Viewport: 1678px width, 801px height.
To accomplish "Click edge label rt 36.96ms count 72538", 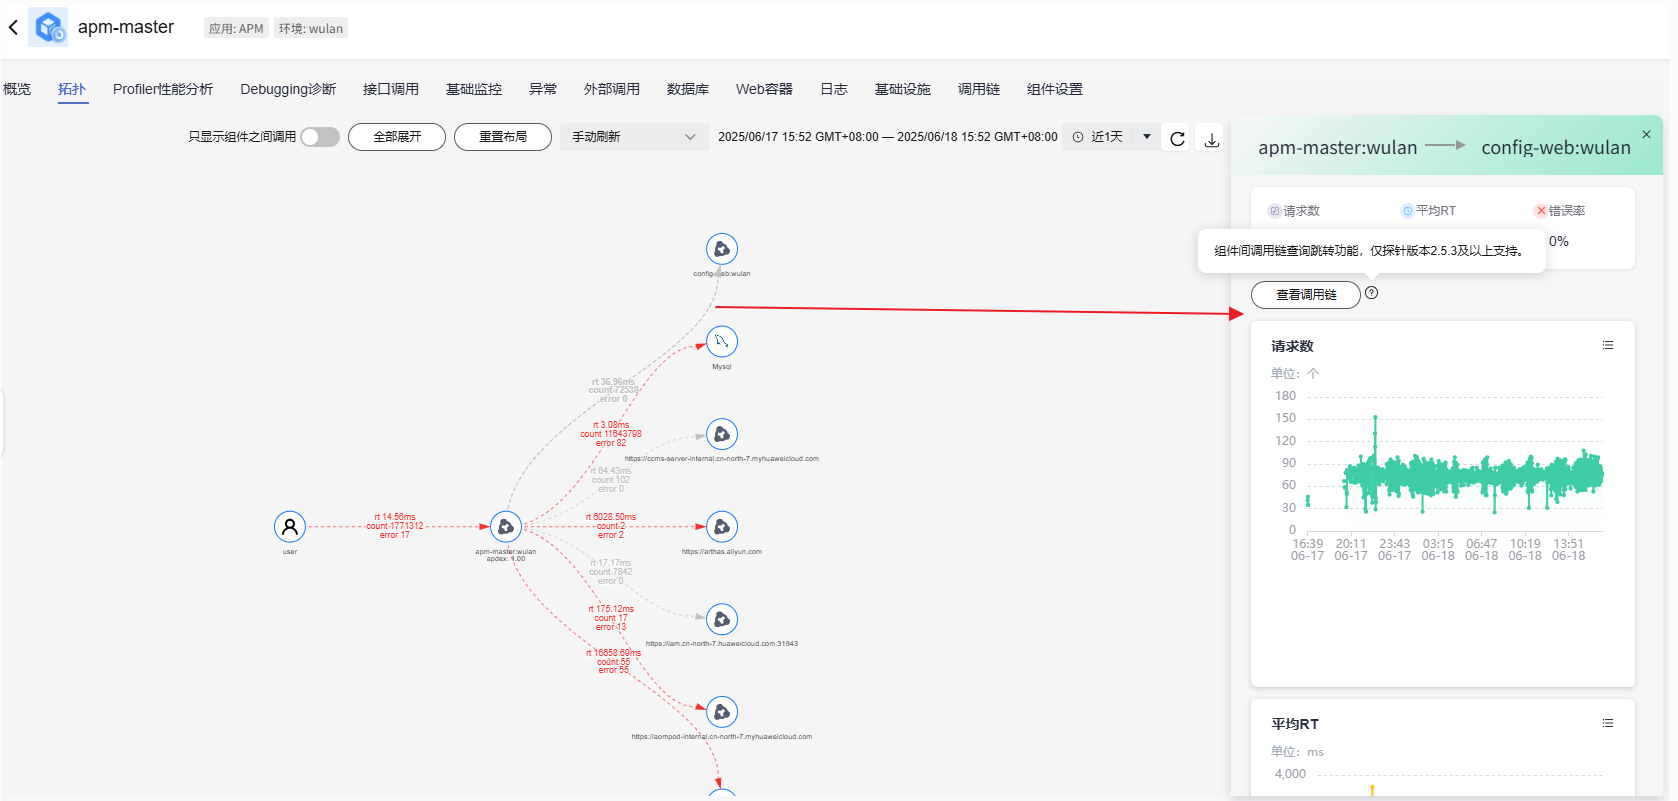I will pos(613,390).
